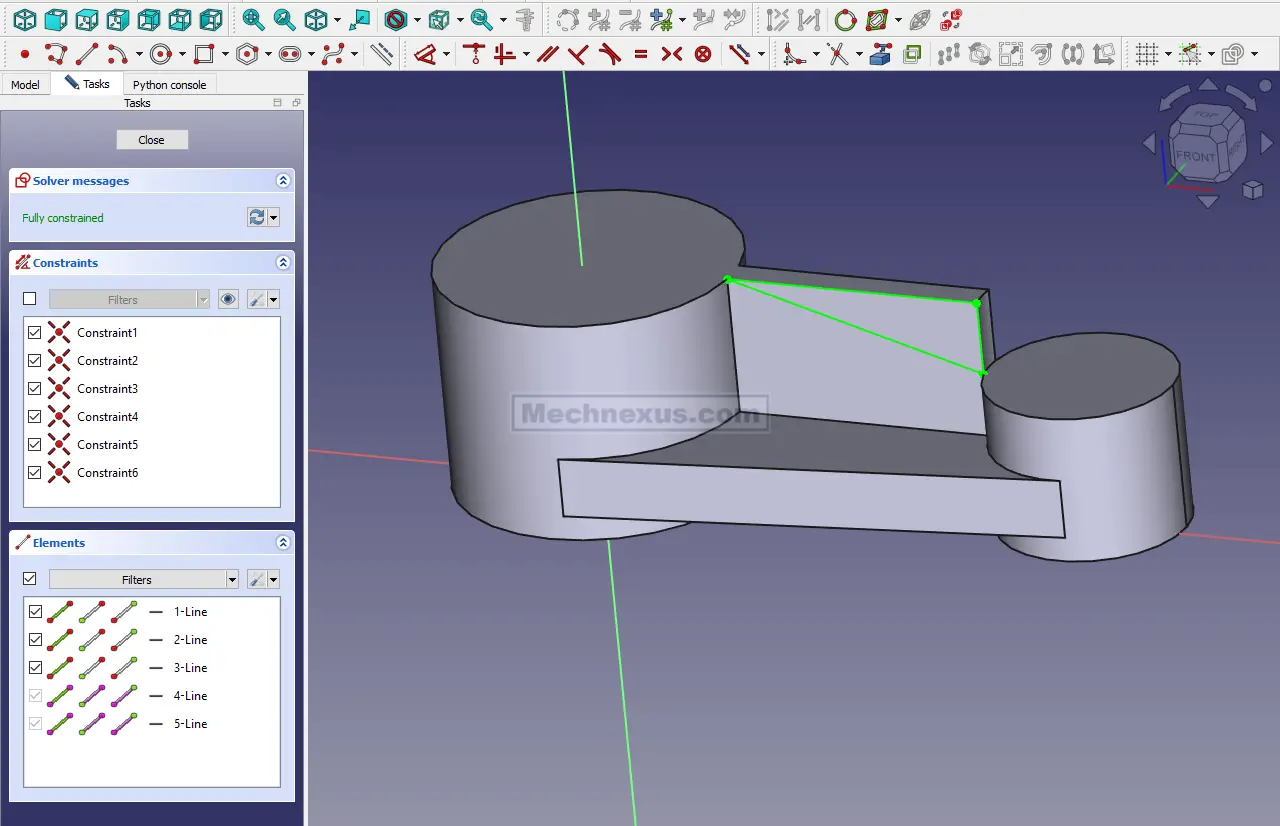The width and height of the screenshot is (1280, 826).
Task: Click the Close button
Action: (152, 140)
